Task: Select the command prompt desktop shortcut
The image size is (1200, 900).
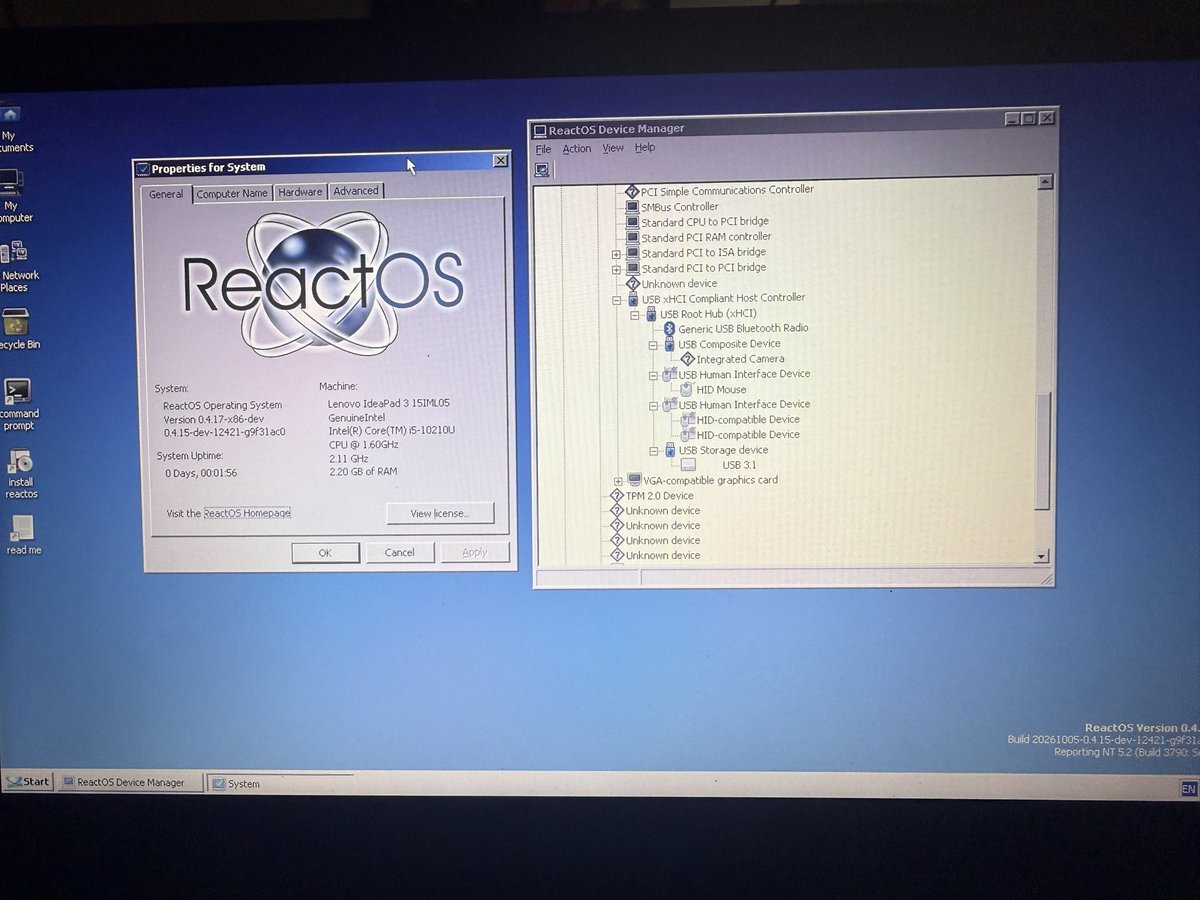Action: coord(18,404)
